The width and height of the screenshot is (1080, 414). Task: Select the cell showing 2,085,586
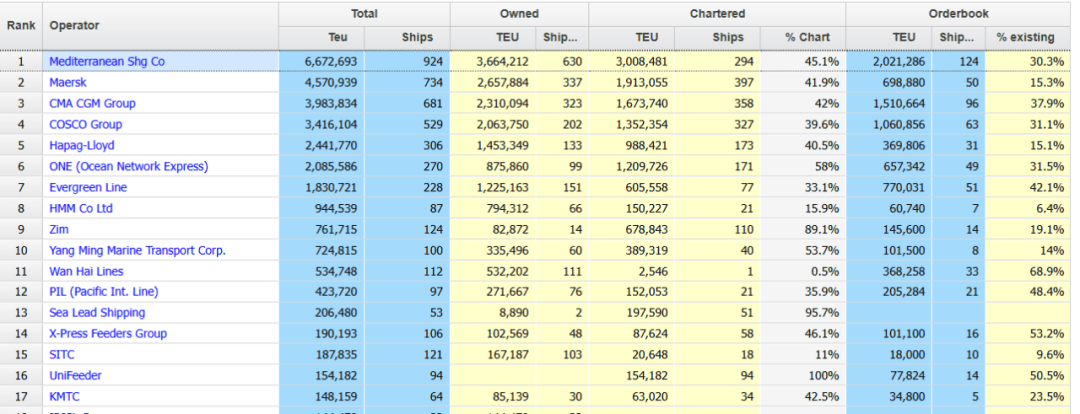322,166
